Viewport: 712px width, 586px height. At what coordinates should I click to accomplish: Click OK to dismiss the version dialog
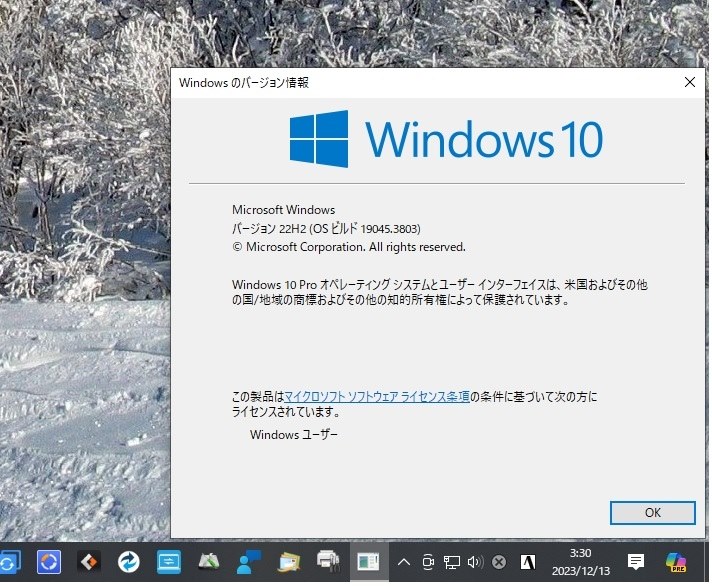tap(652, 512)
